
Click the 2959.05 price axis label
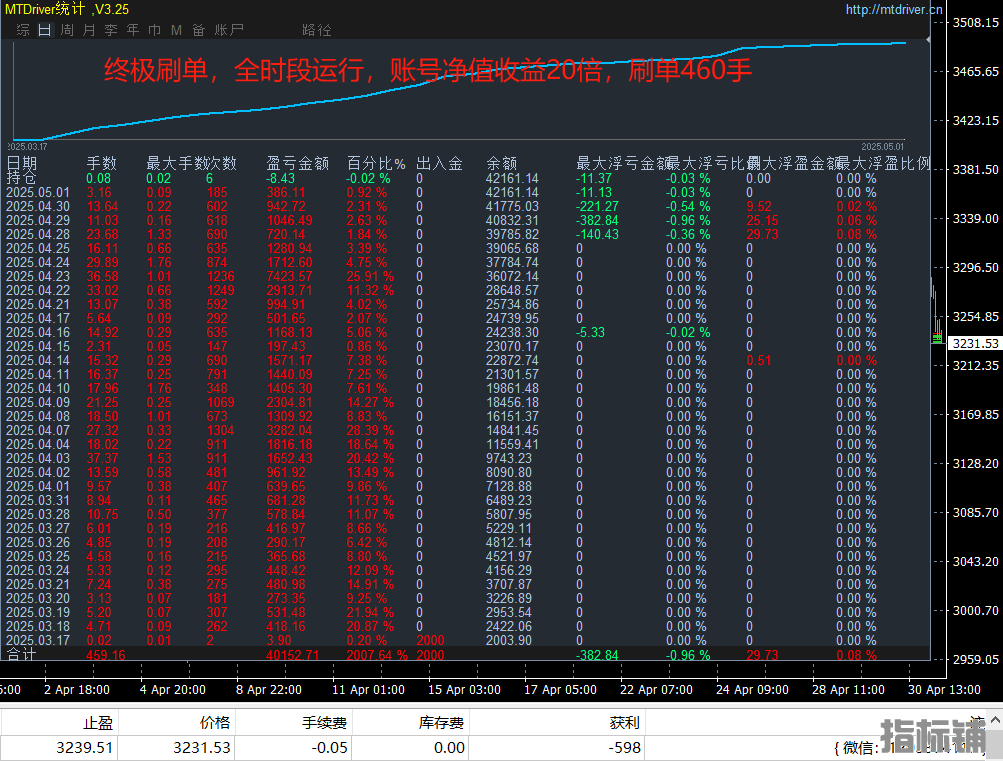point(975,659)
